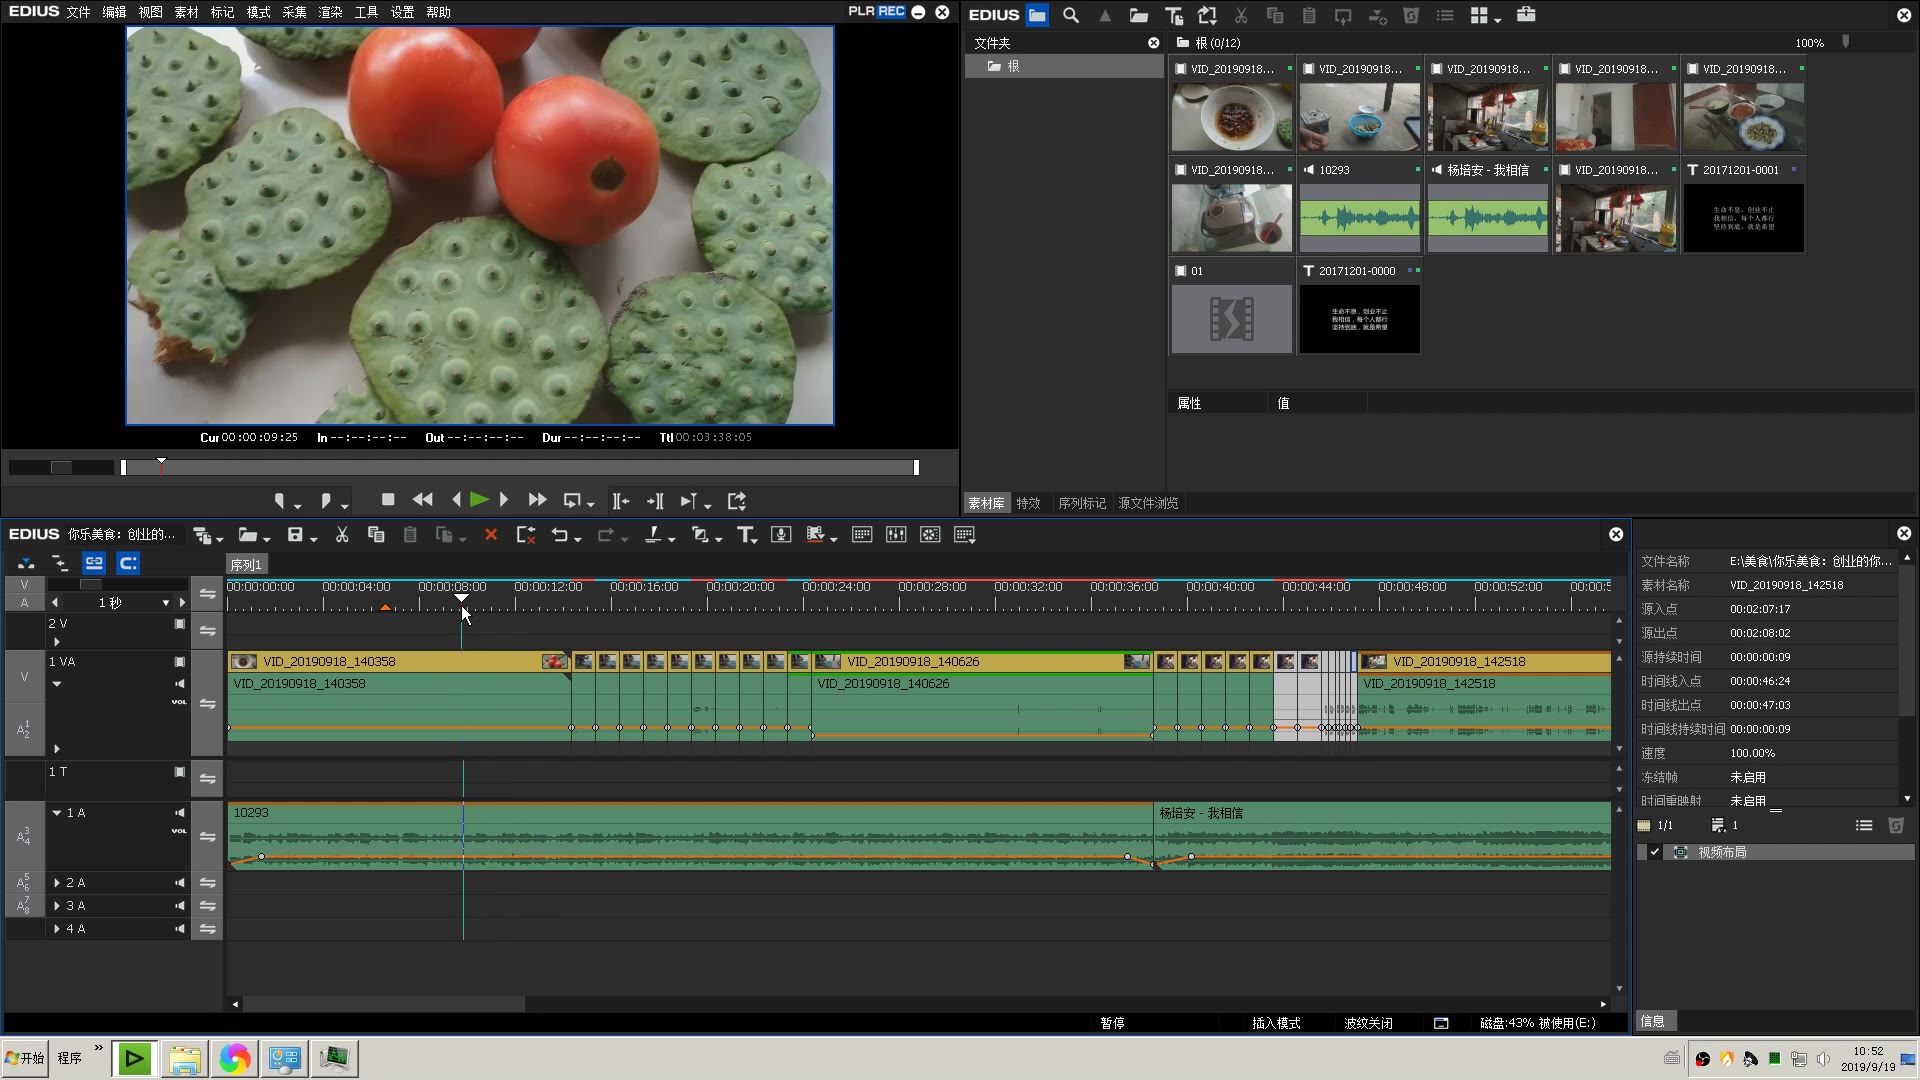
Task: Open the timeline scale dropdown showing 1 秒
Action: 166,603
